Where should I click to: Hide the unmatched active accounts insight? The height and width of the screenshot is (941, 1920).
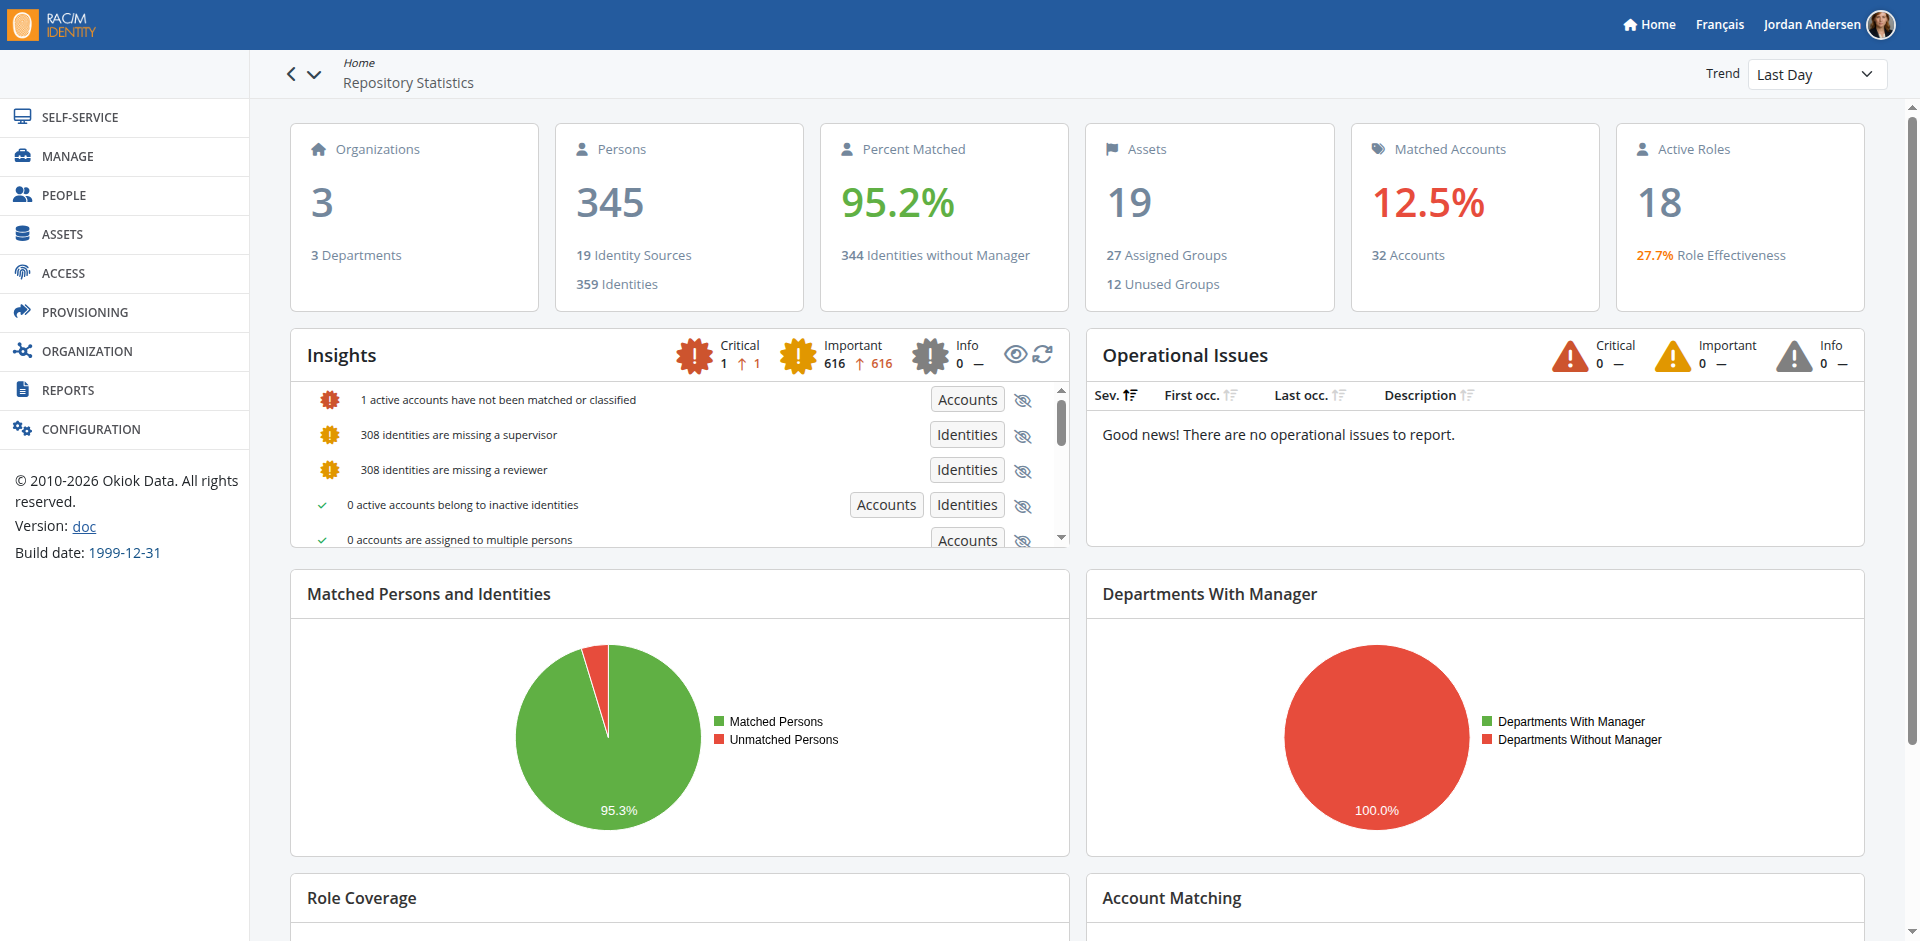point(1023,400)
